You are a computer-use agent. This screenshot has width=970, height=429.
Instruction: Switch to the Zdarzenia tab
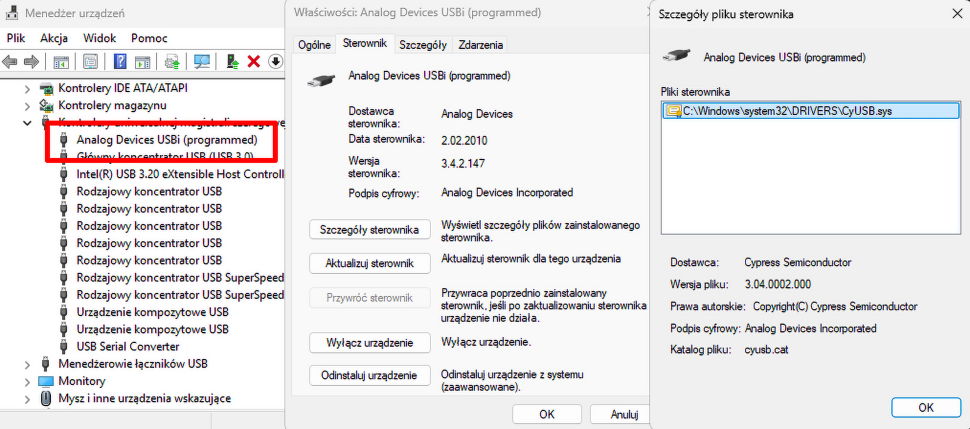[481, 45]
